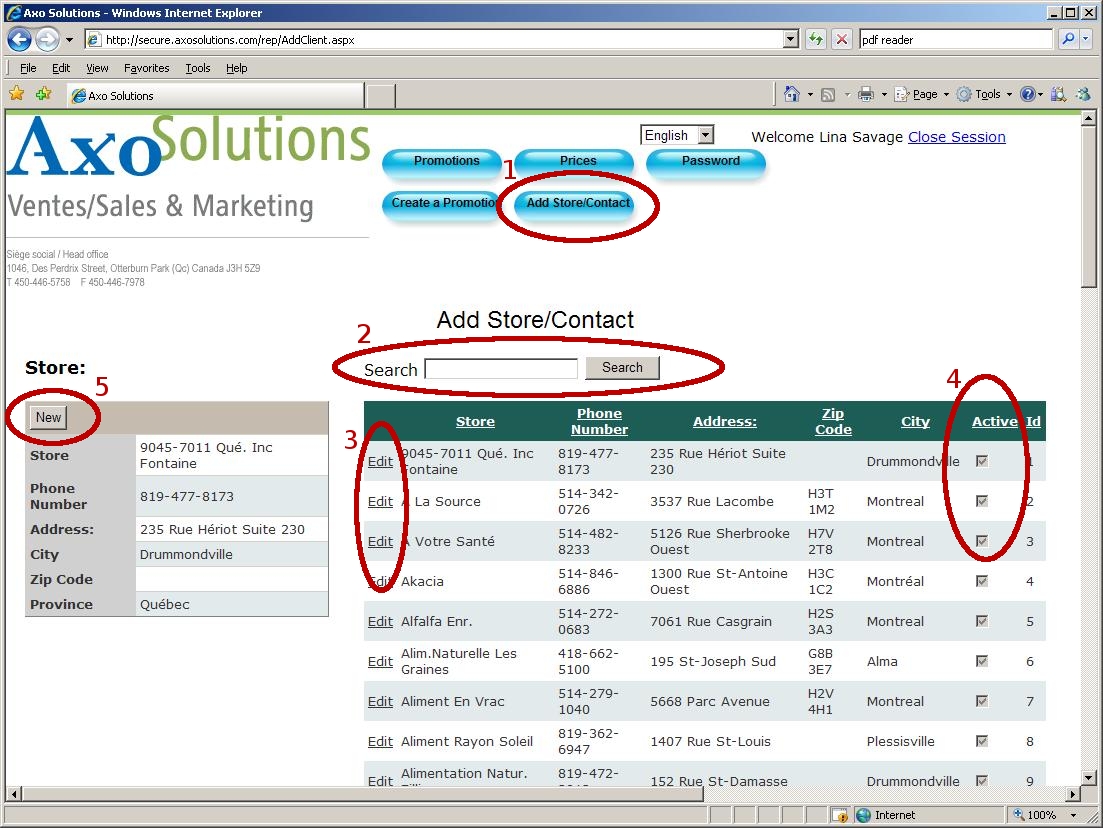The image size is (1103, 828).
Task: Open the zoom level dropdown beside 100%
Action: click(1073, 815)
